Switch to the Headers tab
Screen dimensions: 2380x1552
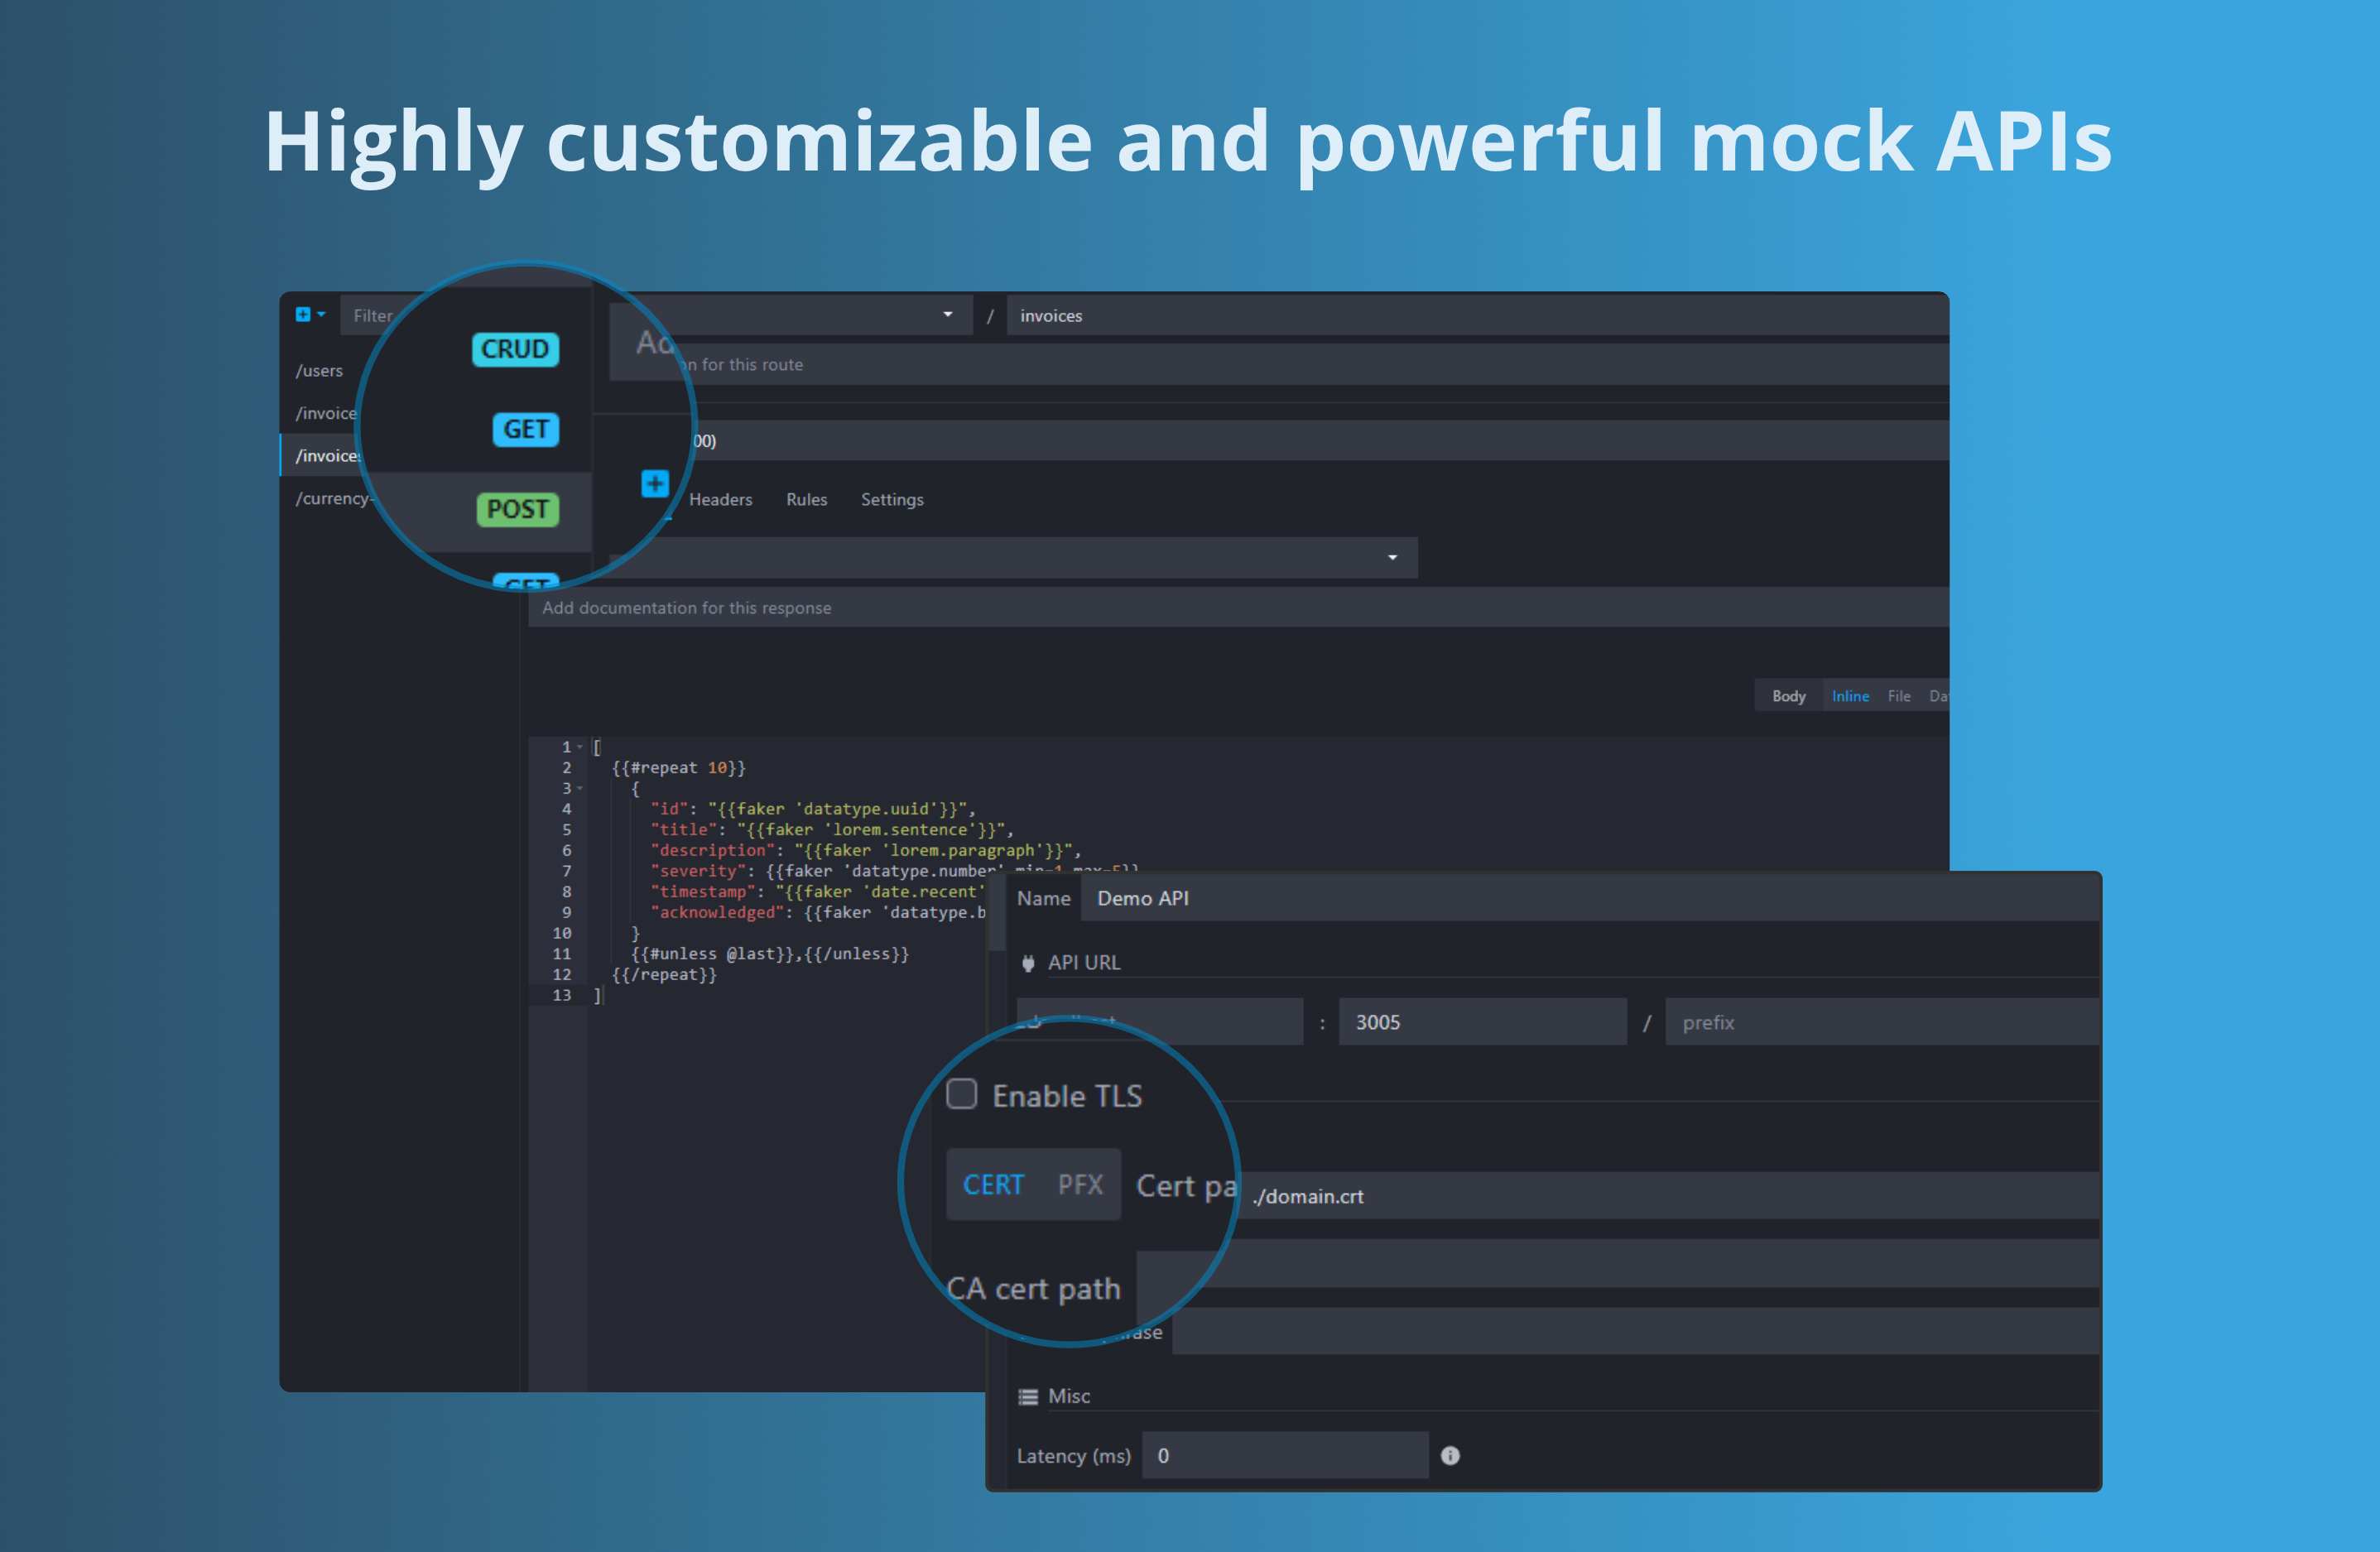click(x=720, y=499)
